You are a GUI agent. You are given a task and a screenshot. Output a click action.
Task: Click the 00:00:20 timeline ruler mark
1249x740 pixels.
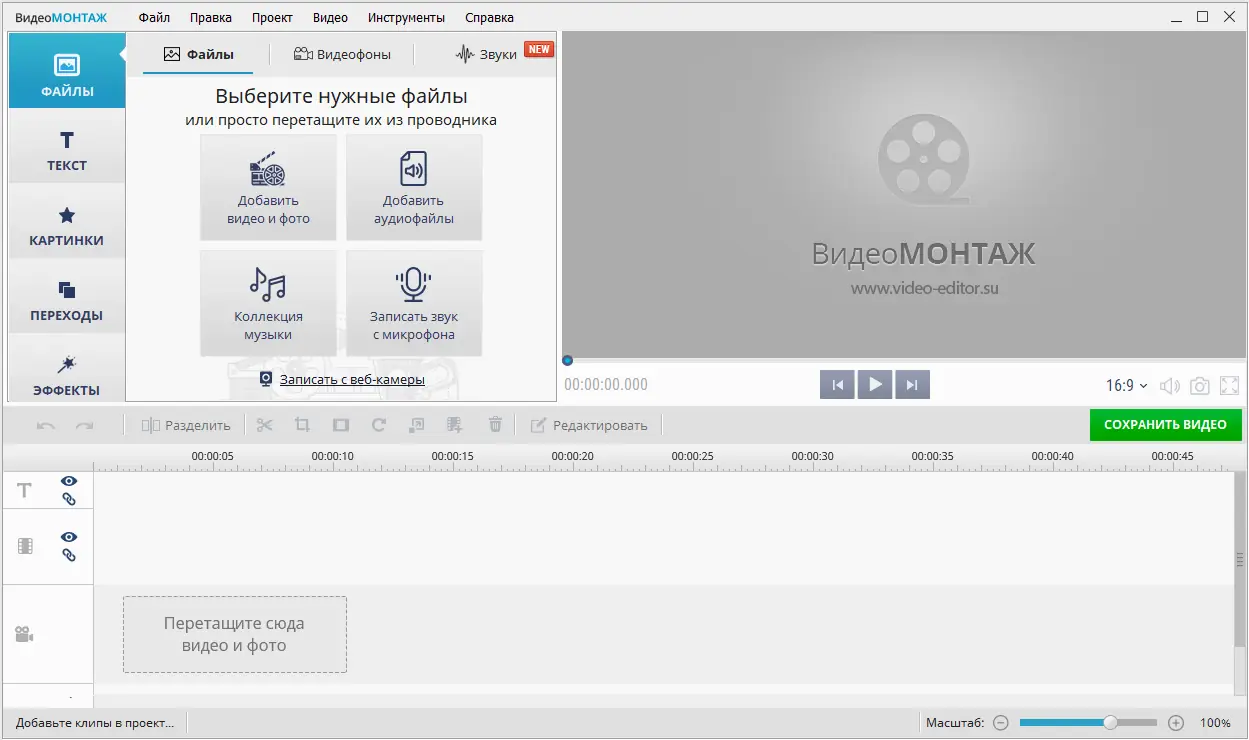pyautogui.click(x=573, y=456)
